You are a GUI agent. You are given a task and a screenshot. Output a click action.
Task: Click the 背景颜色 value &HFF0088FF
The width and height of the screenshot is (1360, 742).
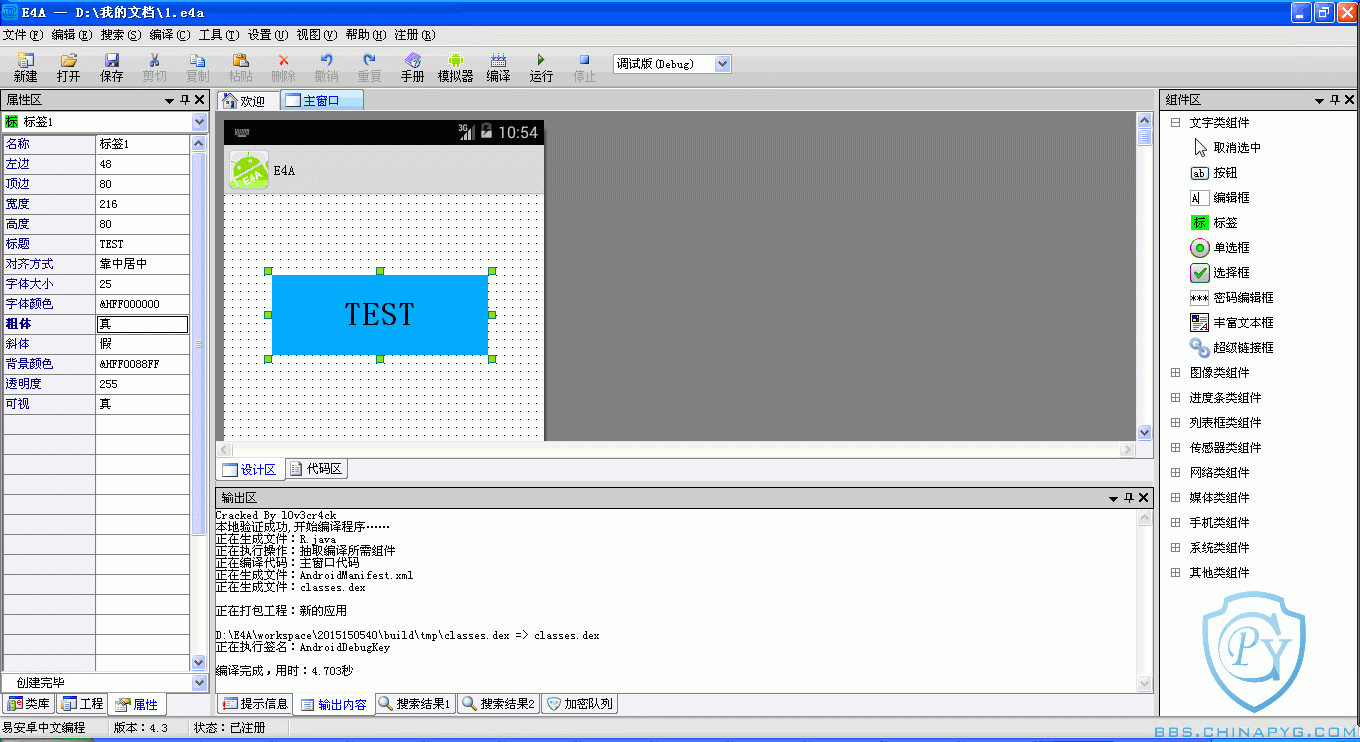coord(142,364)
